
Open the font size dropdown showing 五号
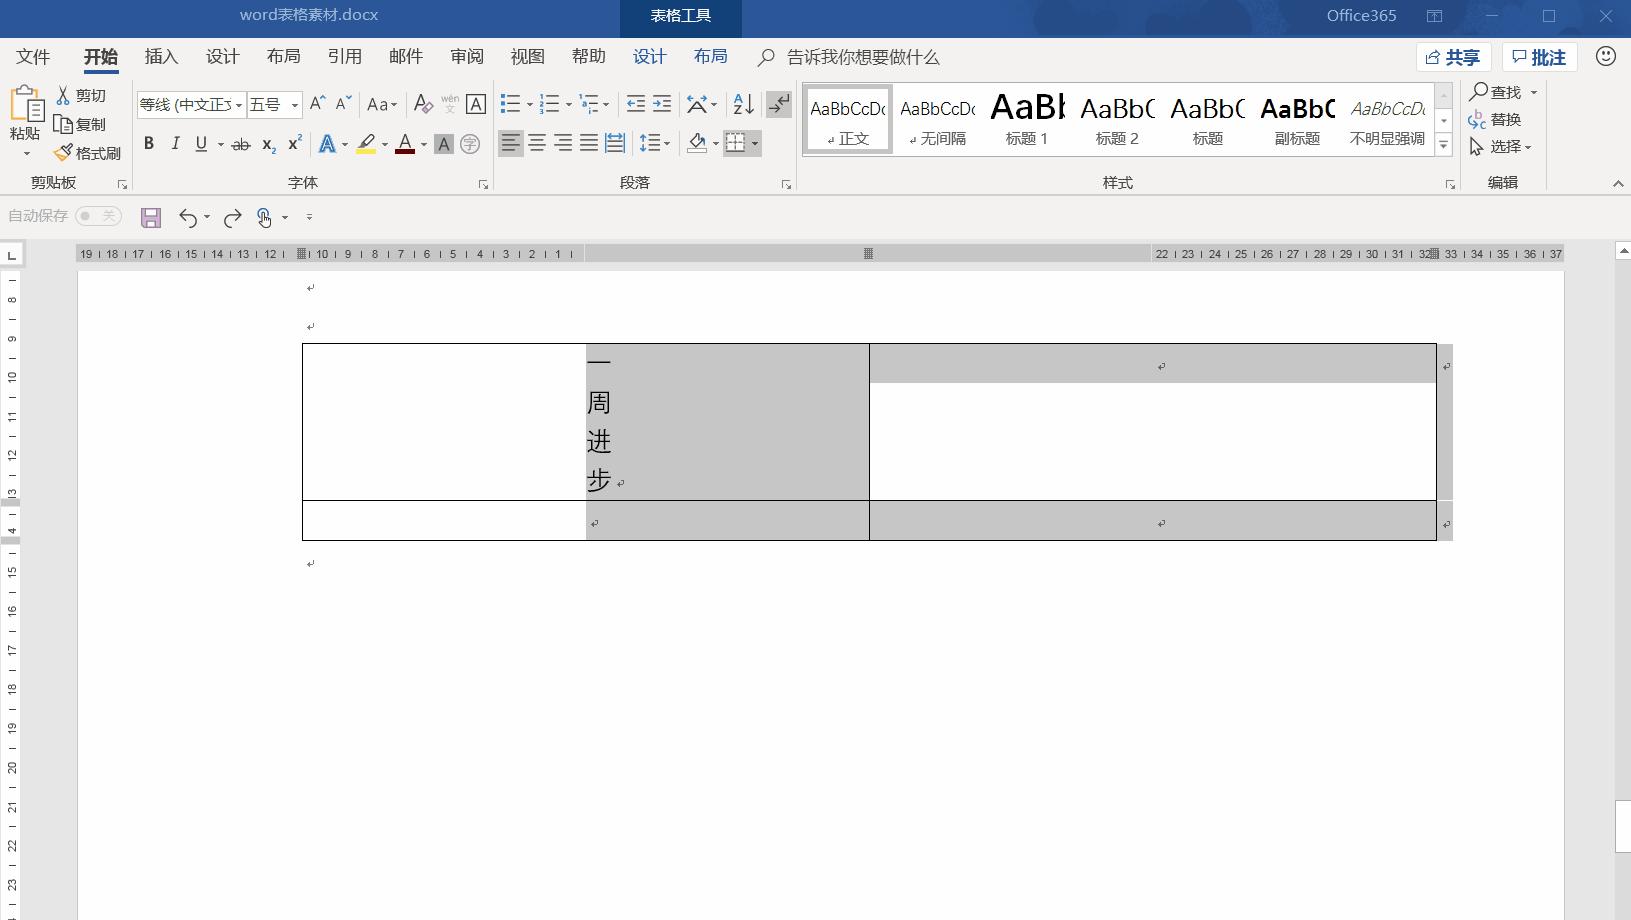[x=295, y=105]
